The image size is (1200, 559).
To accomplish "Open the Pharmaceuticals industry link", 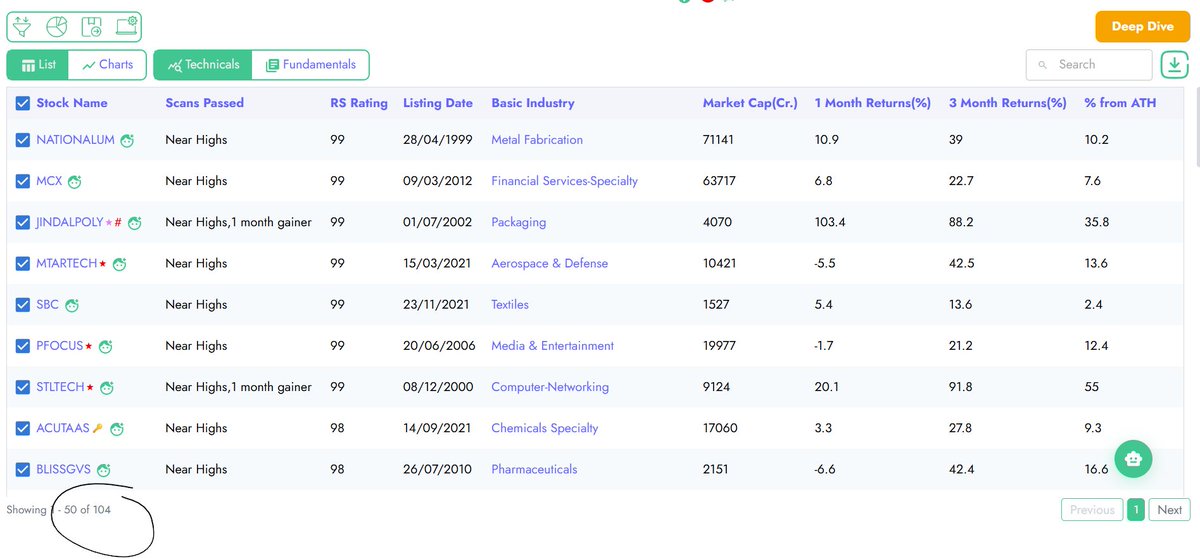I will [534, 469].
